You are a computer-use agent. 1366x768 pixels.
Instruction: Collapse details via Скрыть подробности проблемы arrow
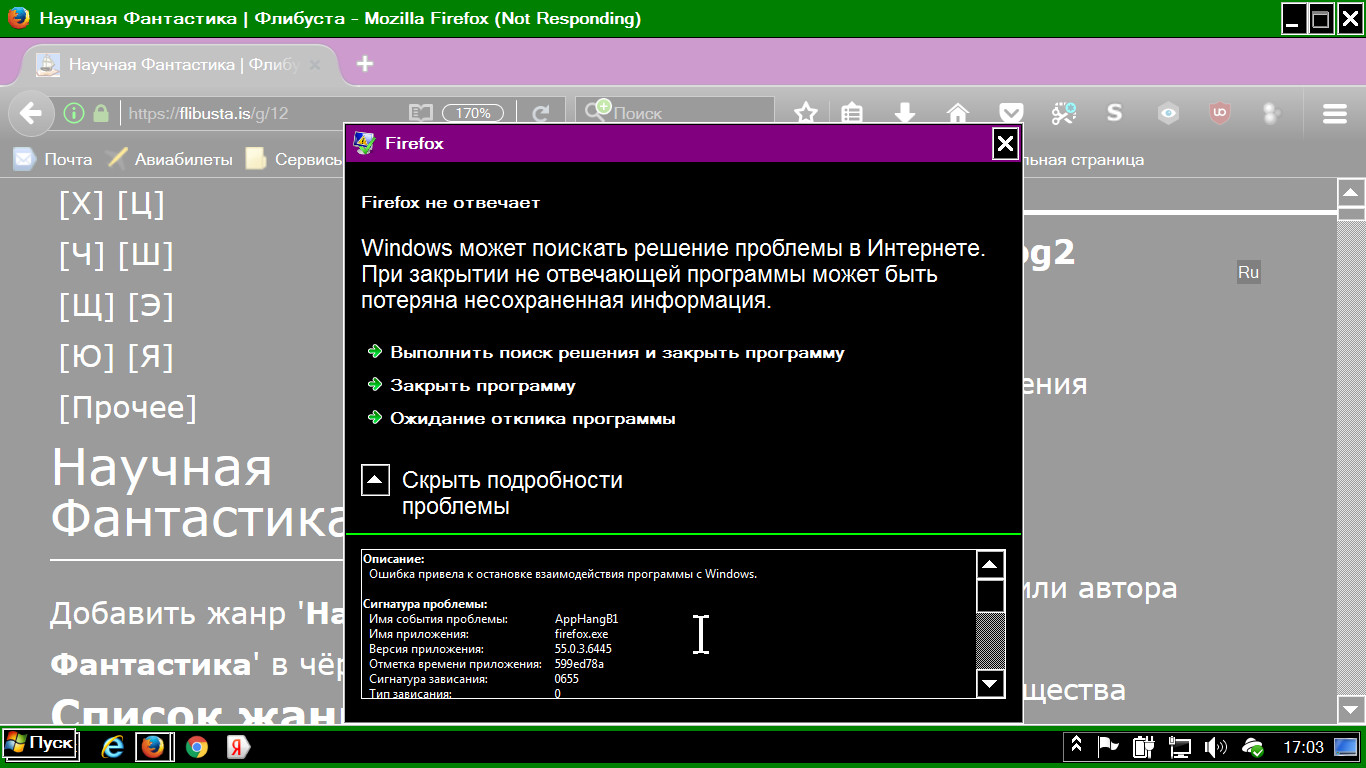(375, 481)
